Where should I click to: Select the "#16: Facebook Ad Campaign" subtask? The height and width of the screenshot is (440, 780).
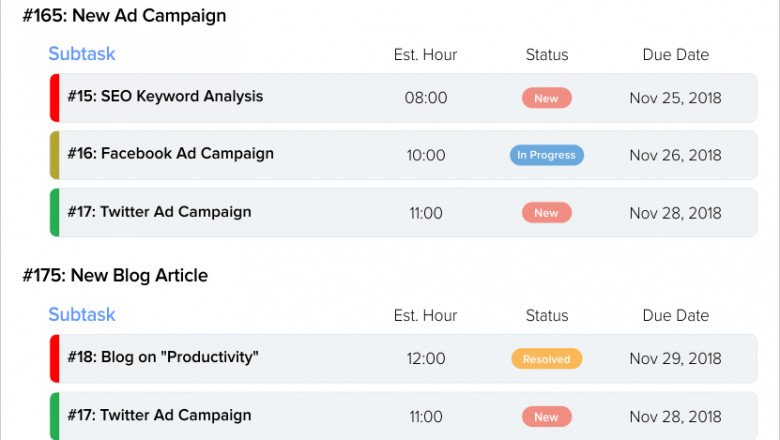click(x=170, y=154)
